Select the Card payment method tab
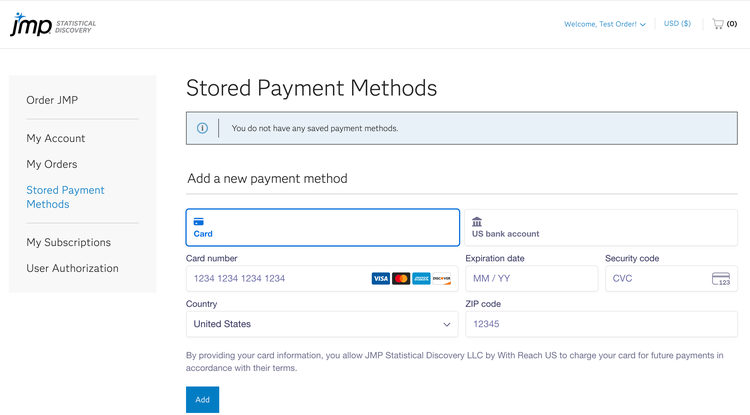Image resolution: width=750 pixels, height=415 pixels. click(323, 228)
